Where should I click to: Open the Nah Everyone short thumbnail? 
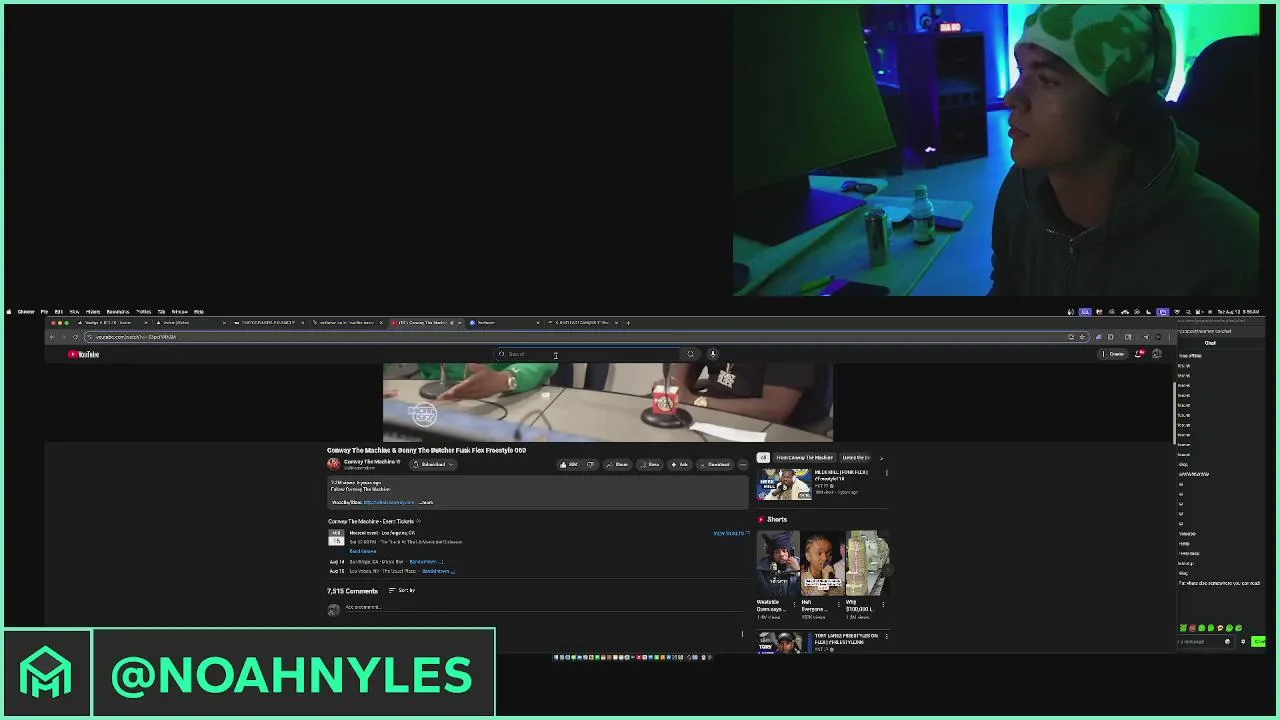point(822,563)
